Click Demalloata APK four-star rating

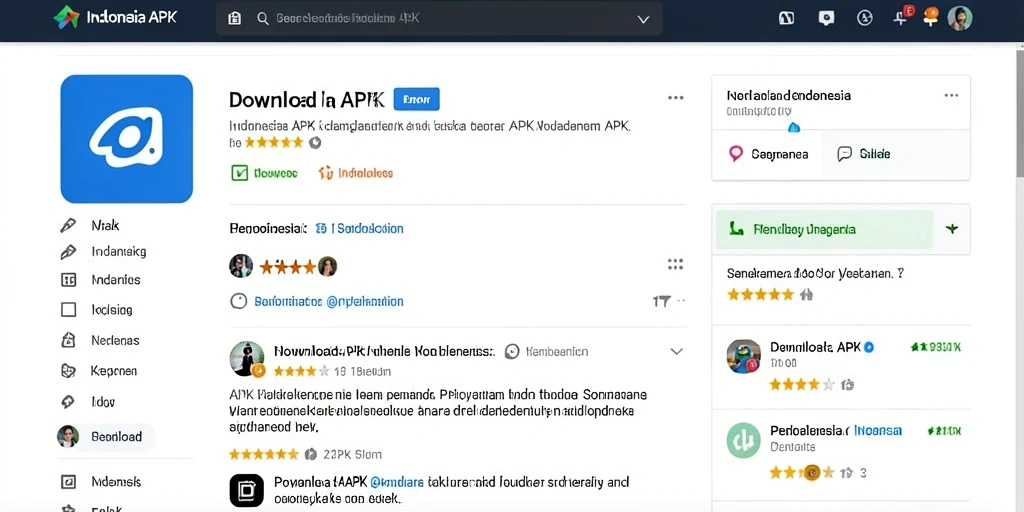pyautogui.click(x=802, y=385)
